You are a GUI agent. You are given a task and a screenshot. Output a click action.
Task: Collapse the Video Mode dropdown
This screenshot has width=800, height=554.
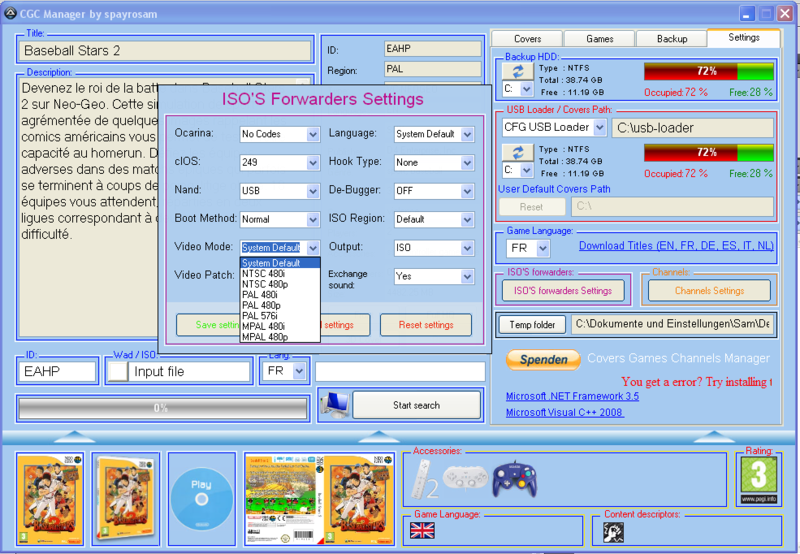tap(313, 248)
